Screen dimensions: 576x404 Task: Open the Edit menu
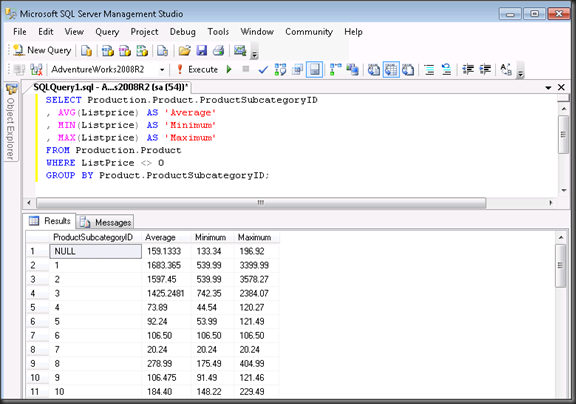(x=46, y=32)
